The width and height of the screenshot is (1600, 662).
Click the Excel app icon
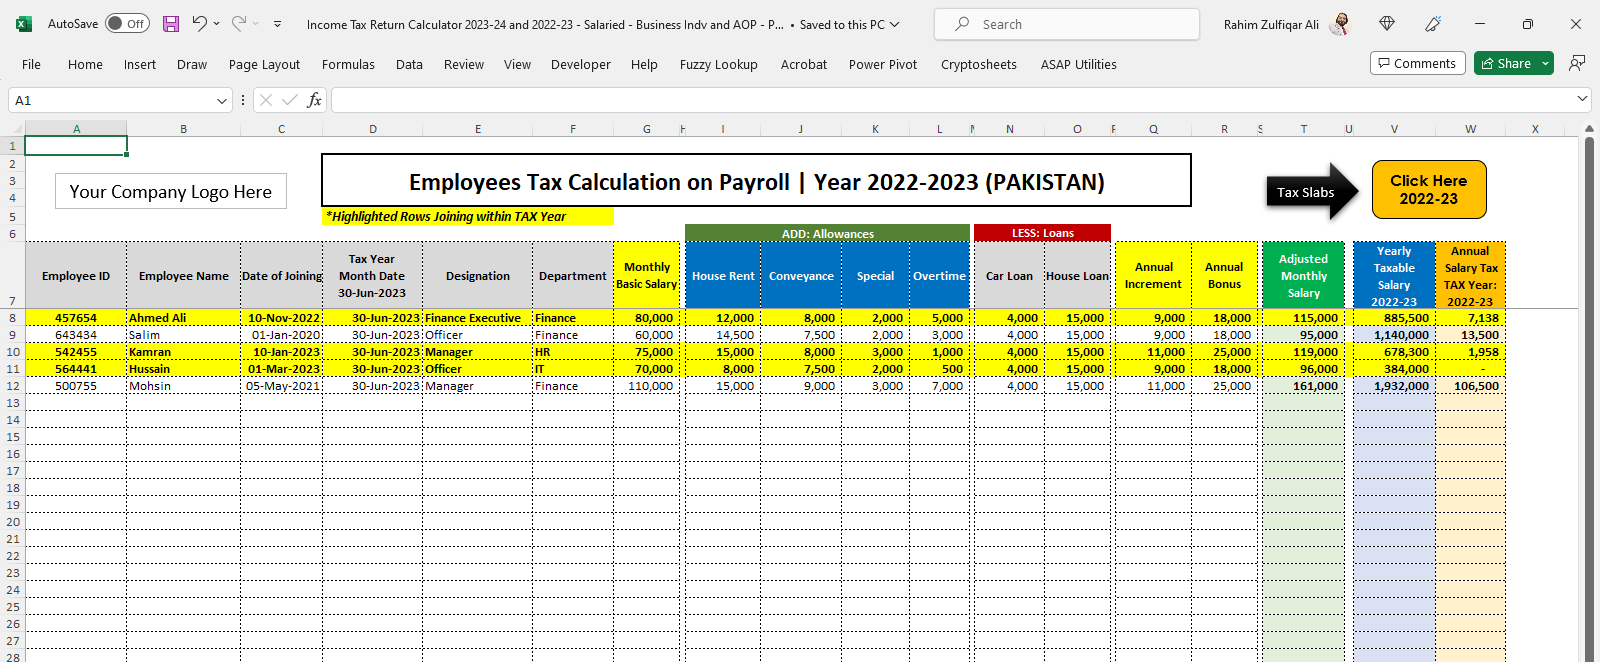(24, 24)
